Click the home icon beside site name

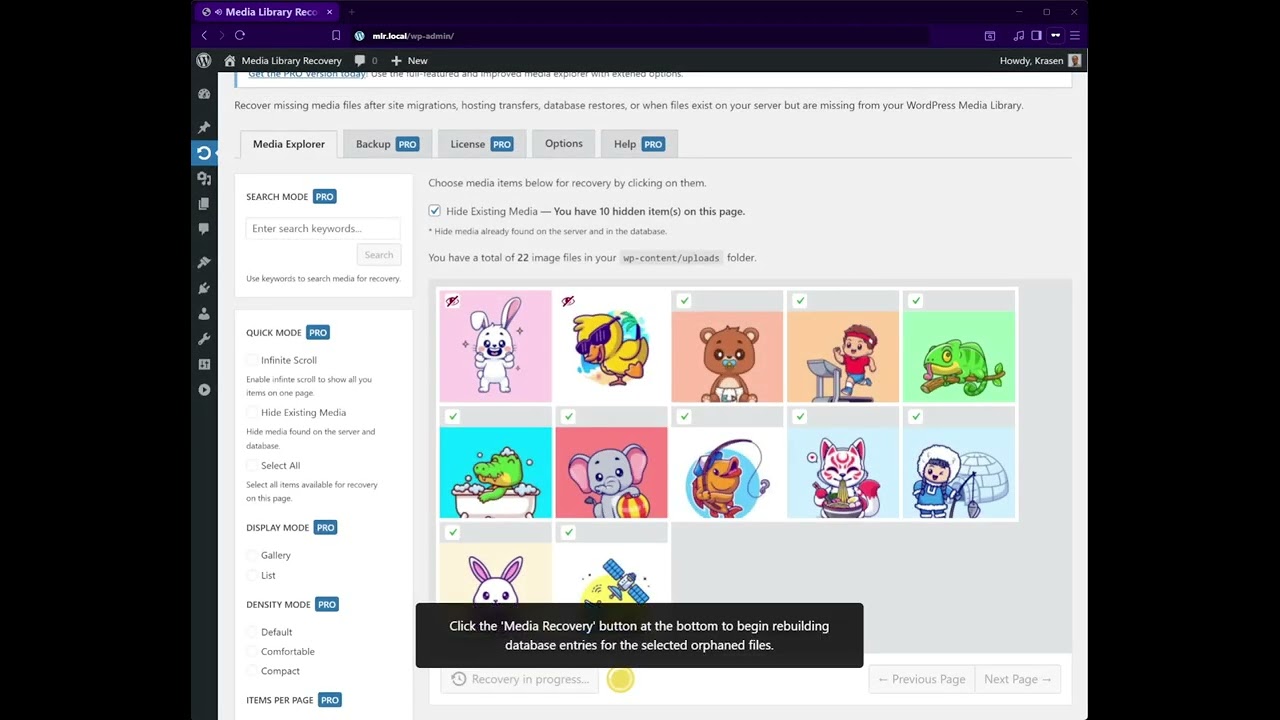[229, 60]
